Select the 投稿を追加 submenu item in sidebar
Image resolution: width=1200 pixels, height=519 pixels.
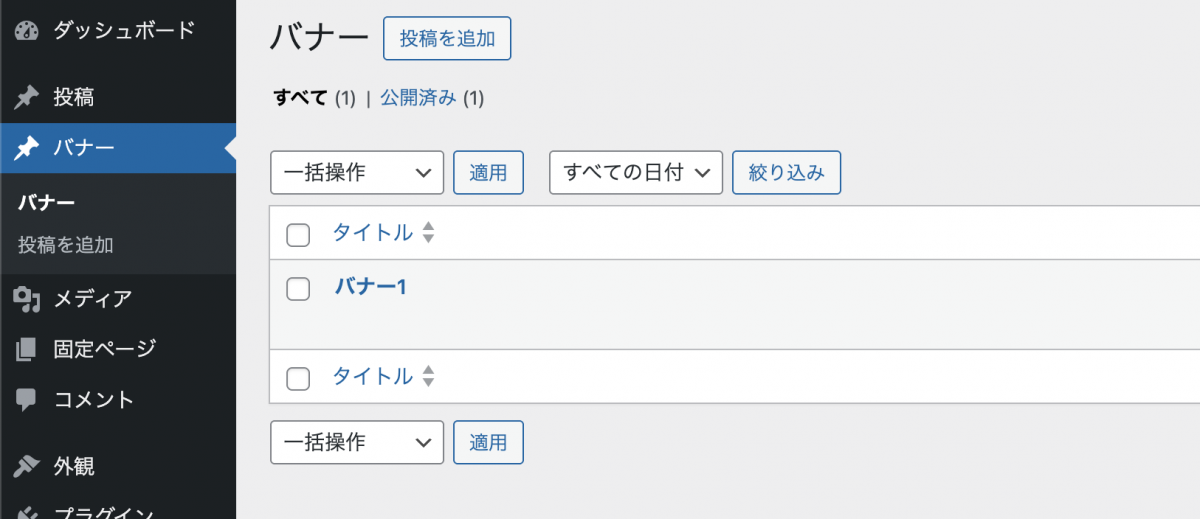click(66, 245)
